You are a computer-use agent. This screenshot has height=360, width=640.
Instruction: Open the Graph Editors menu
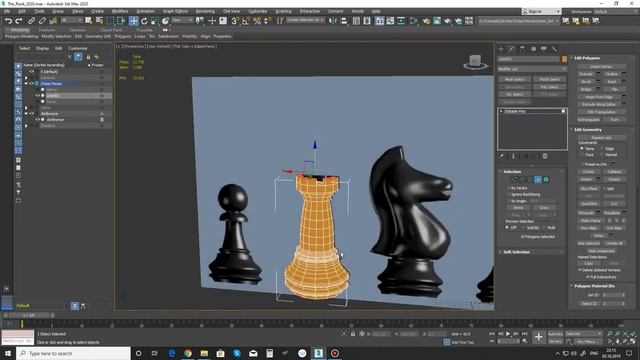point(176,11)
